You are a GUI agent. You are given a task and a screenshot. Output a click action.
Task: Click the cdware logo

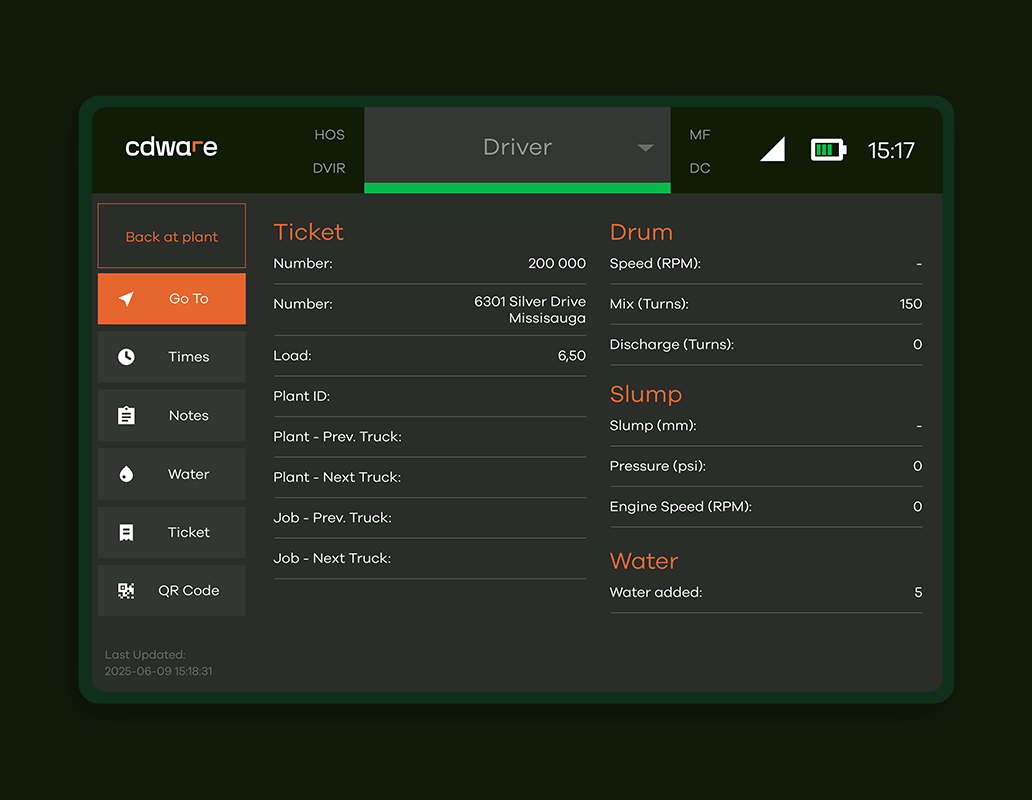point(171,147)
